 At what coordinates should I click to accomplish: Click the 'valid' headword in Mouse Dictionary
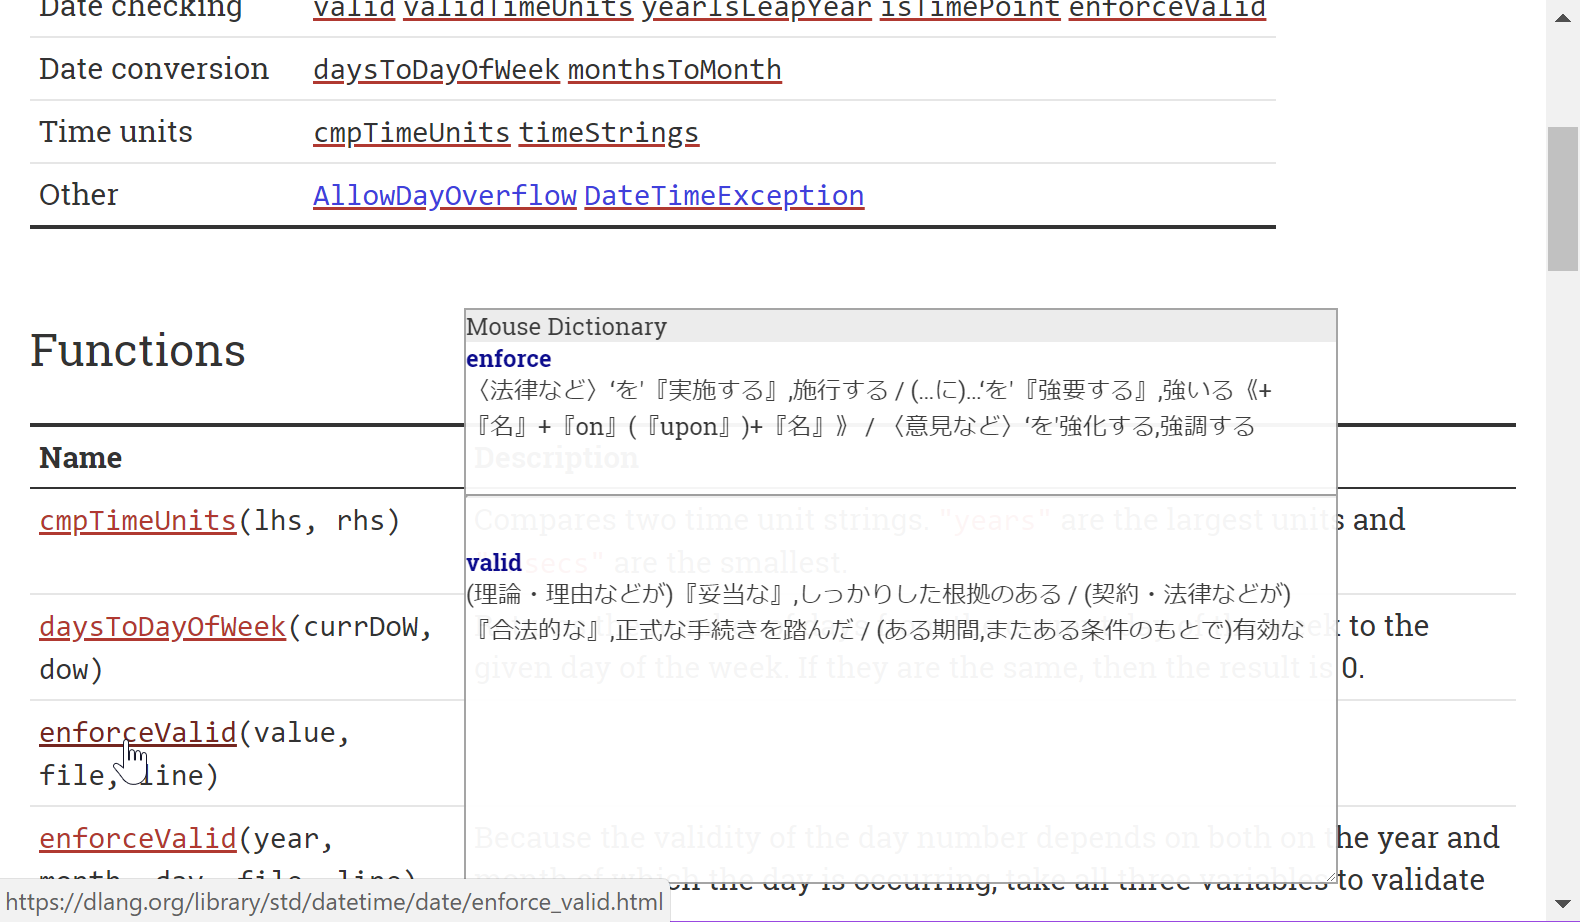494,563
